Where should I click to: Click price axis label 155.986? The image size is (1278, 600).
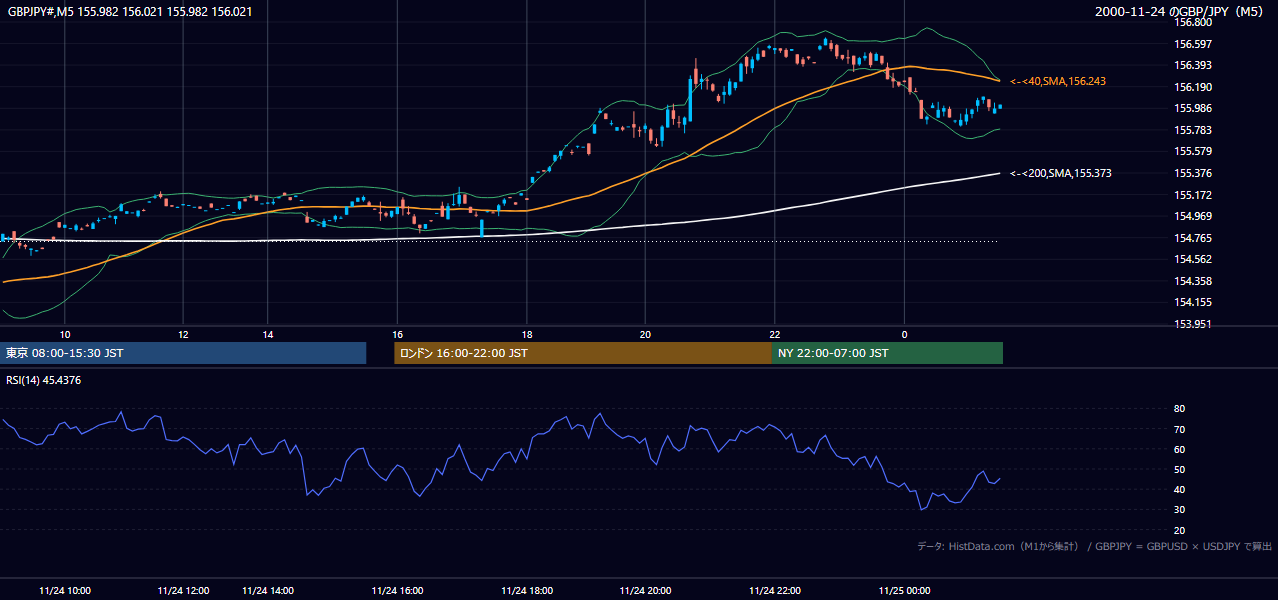pyautogui.click(x=1193, y=108)
